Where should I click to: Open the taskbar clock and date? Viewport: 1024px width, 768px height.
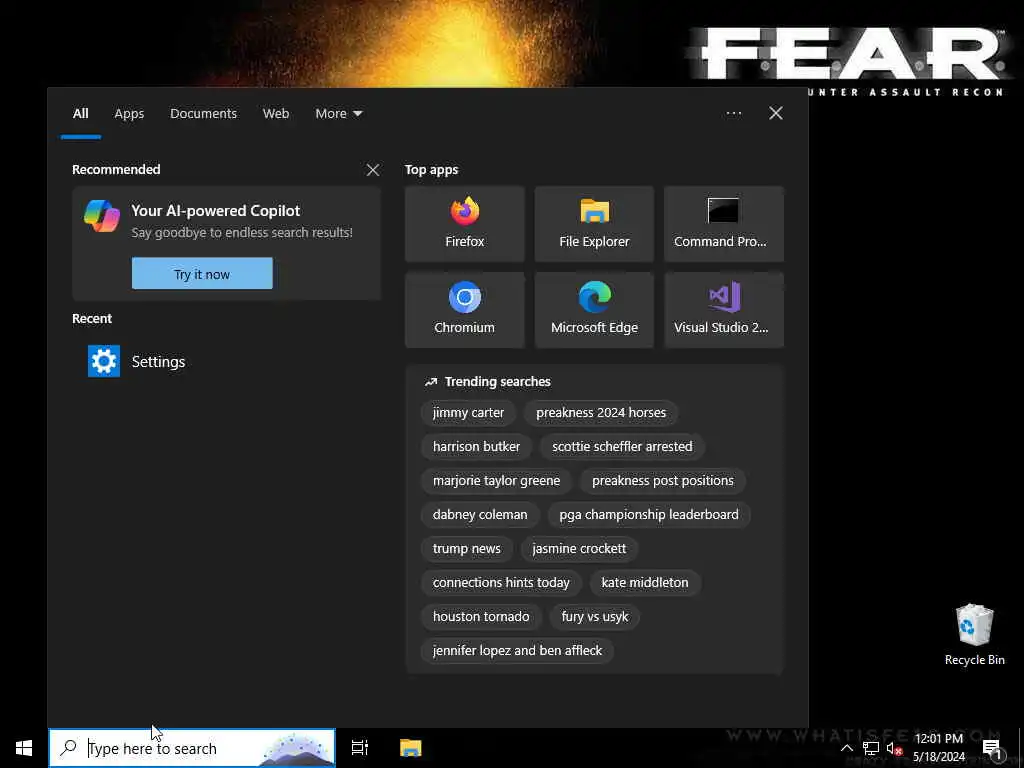point(938,748)
